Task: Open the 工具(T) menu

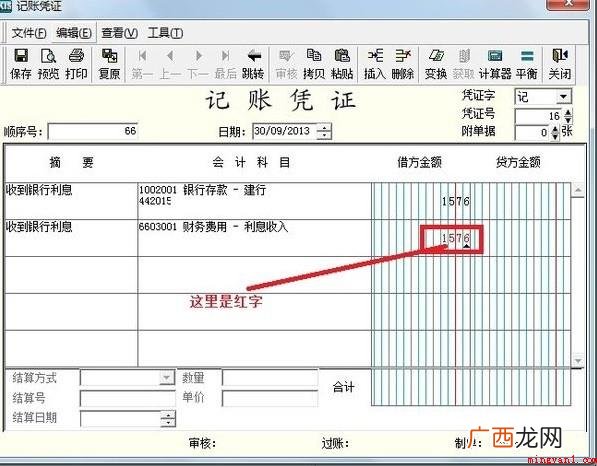Action: [x=165, y=33]
